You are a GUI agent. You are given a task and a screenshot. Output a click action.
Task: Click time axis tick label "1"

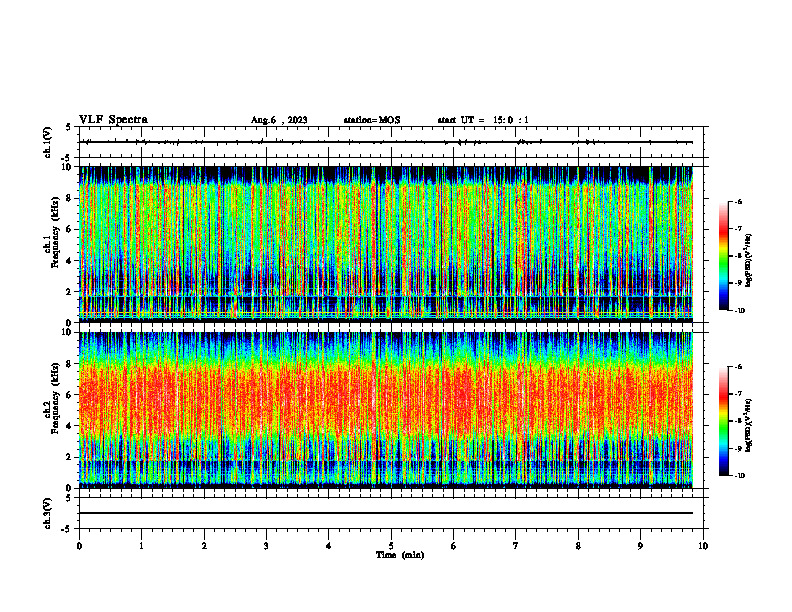click(141, 546)
